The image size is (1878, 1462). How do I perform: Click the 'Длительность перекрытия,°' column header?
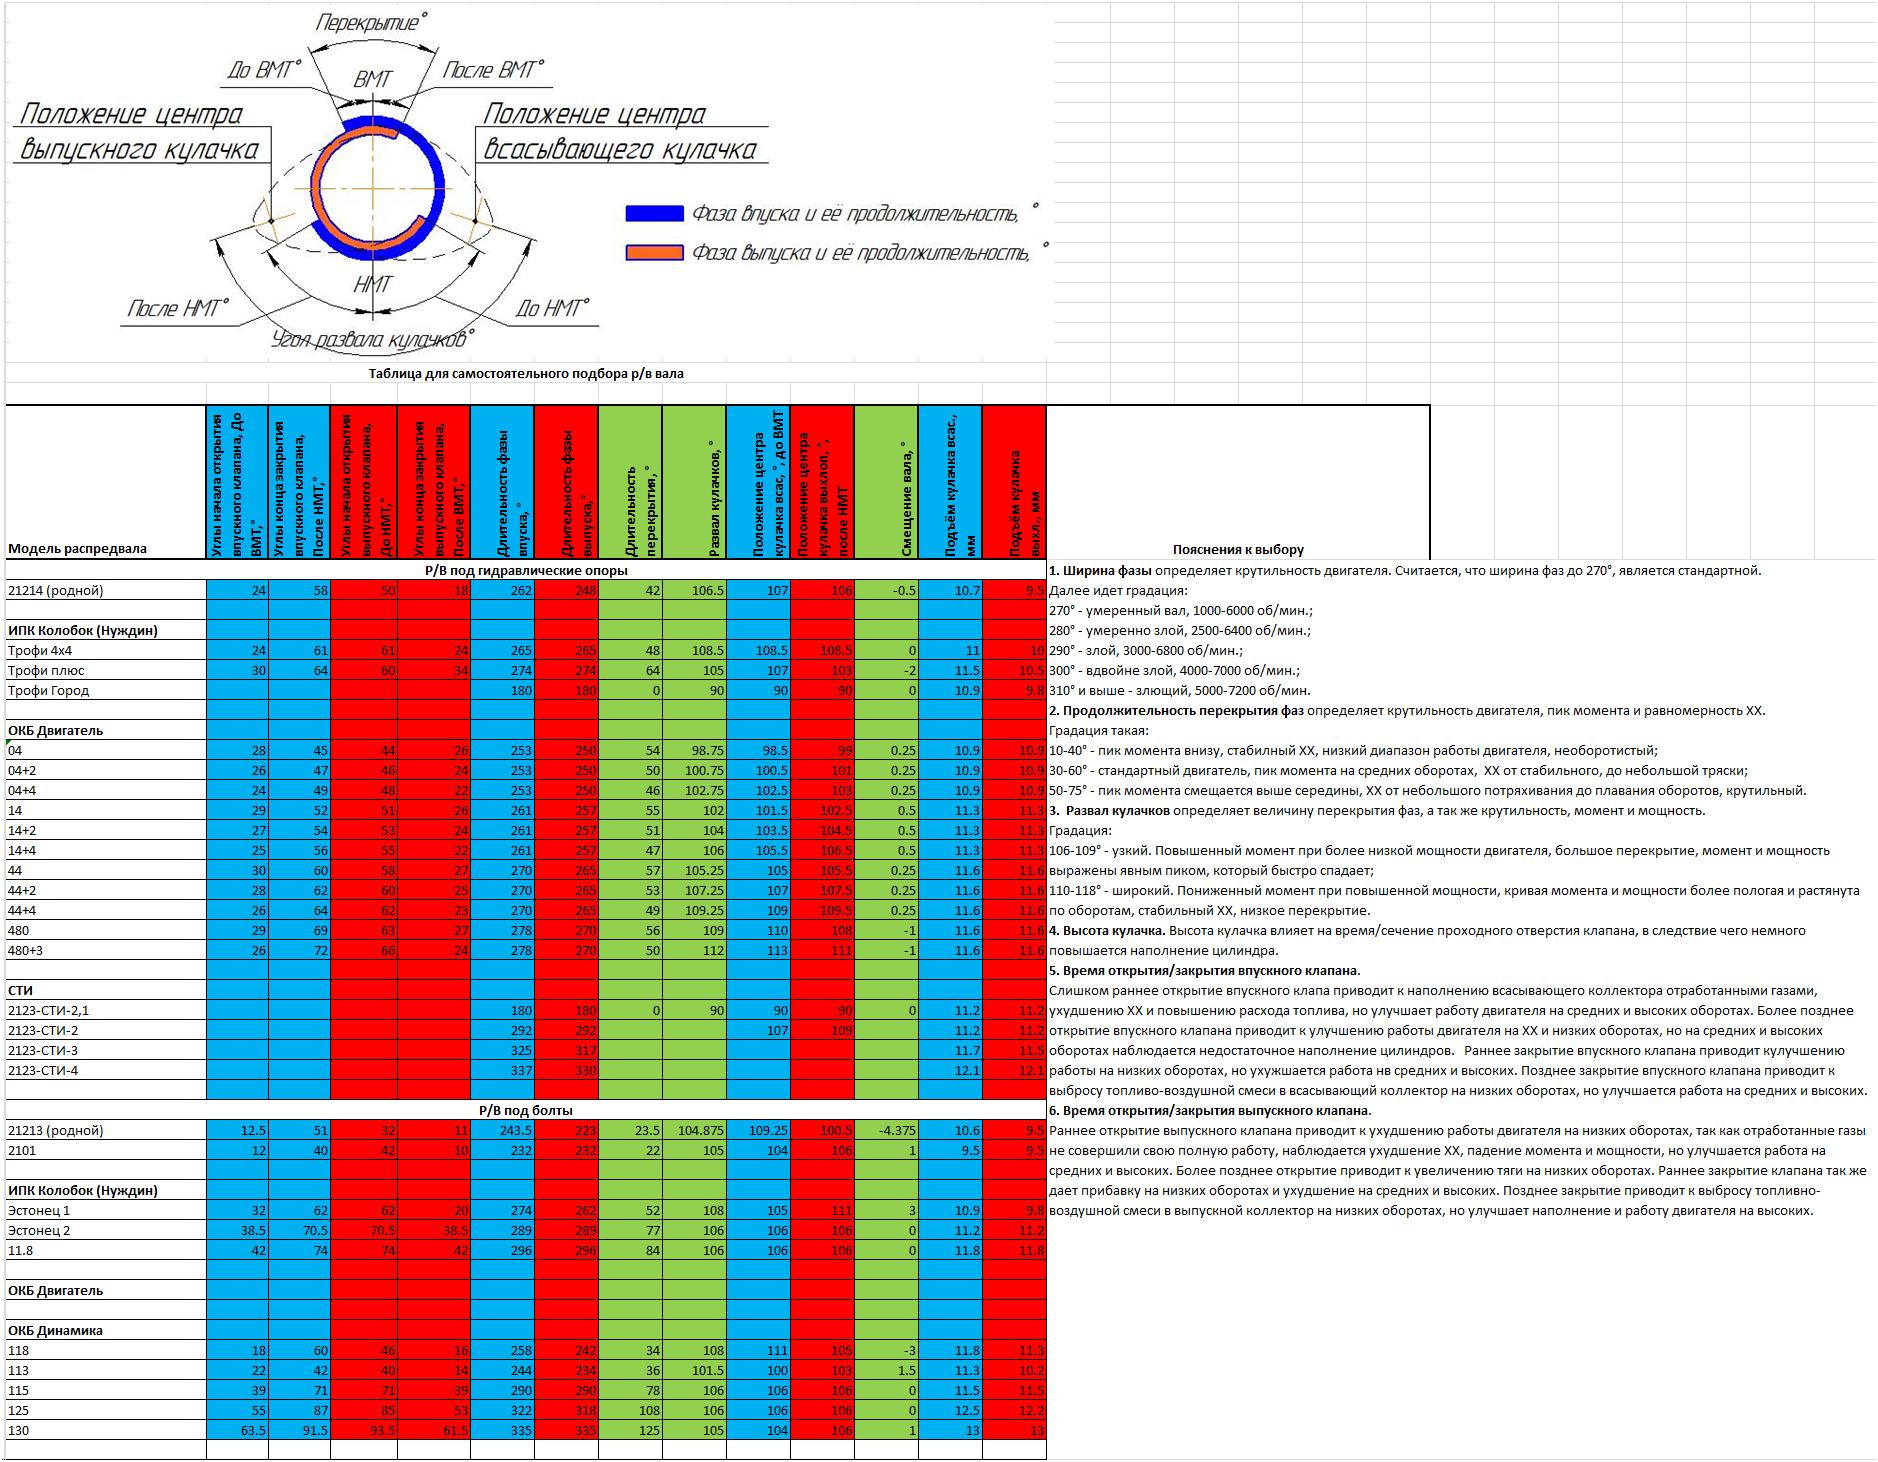(630, 482)
